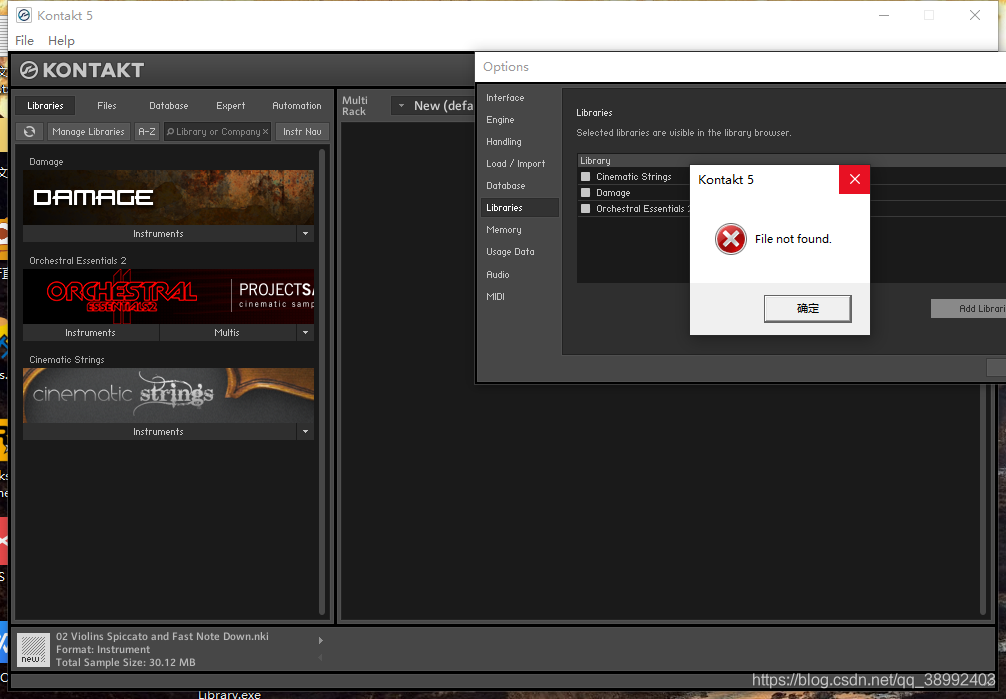This screenshot has height=699, width=1006.
Task: Select MIDI in Options sidebar
Action: tap(495, 297)
